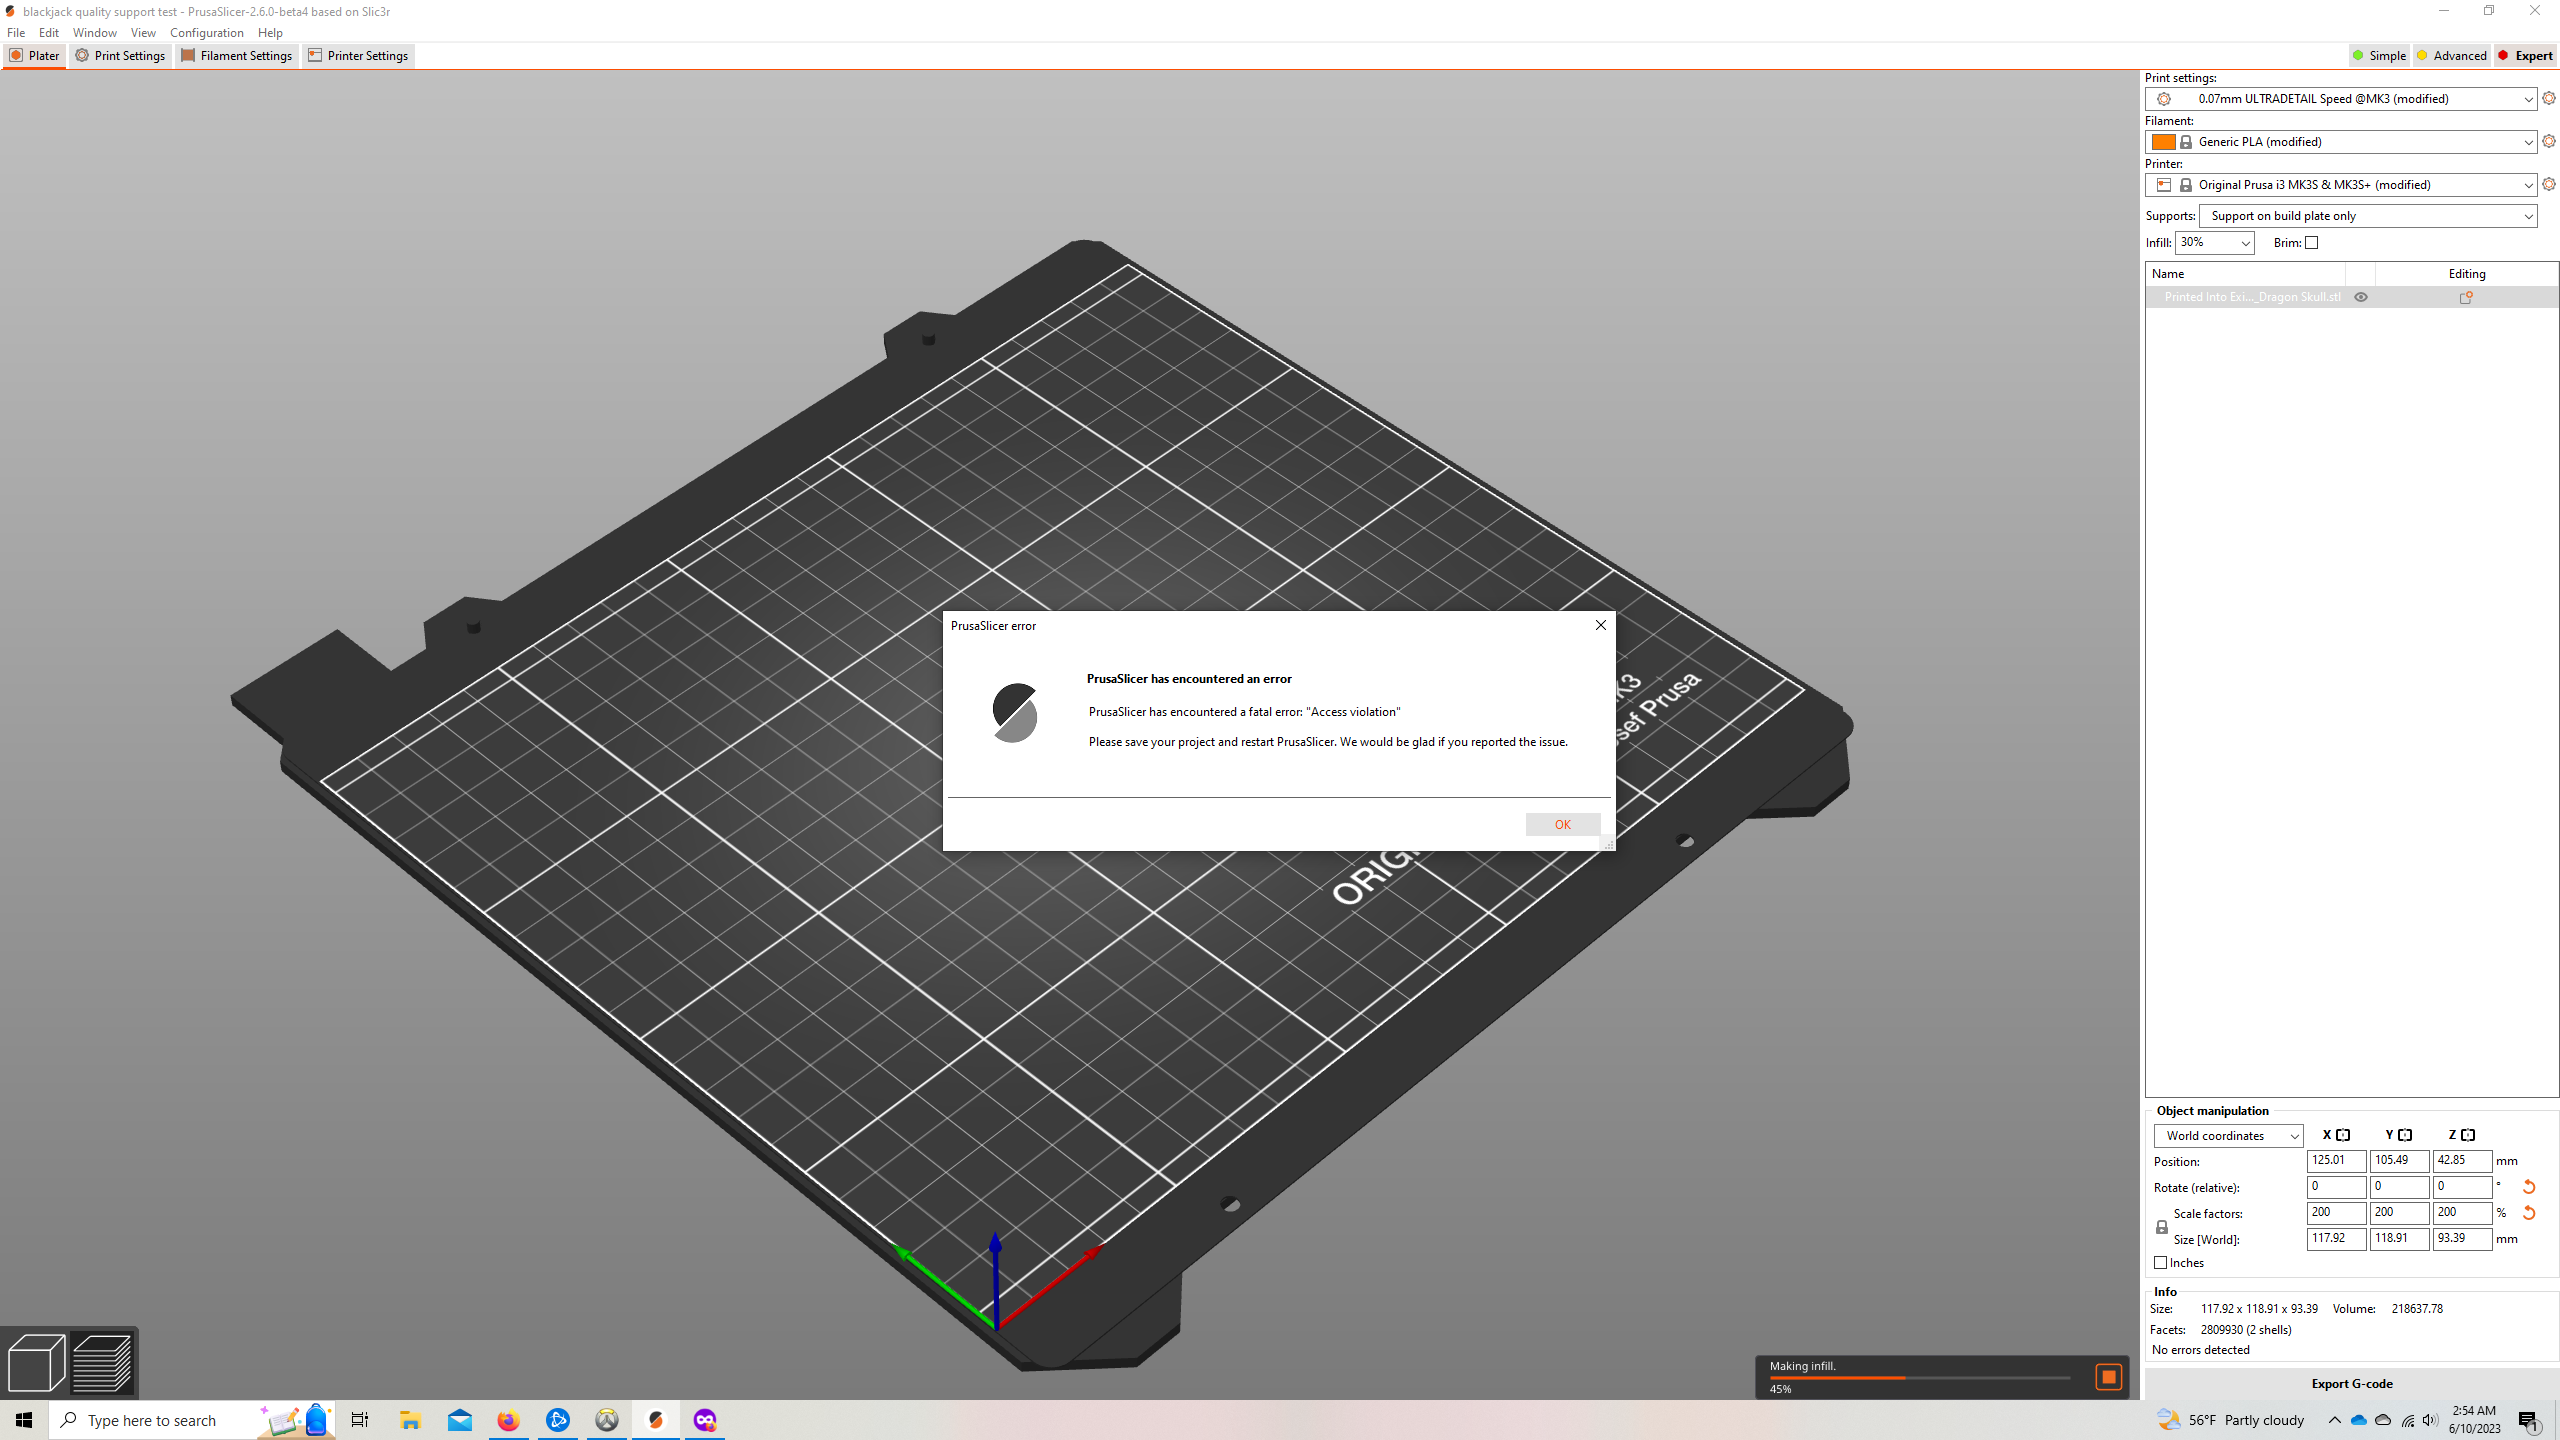This screenshot has height=1440, width=2560.
Task: Edit the X position value field
Action: point(2335,1161)
